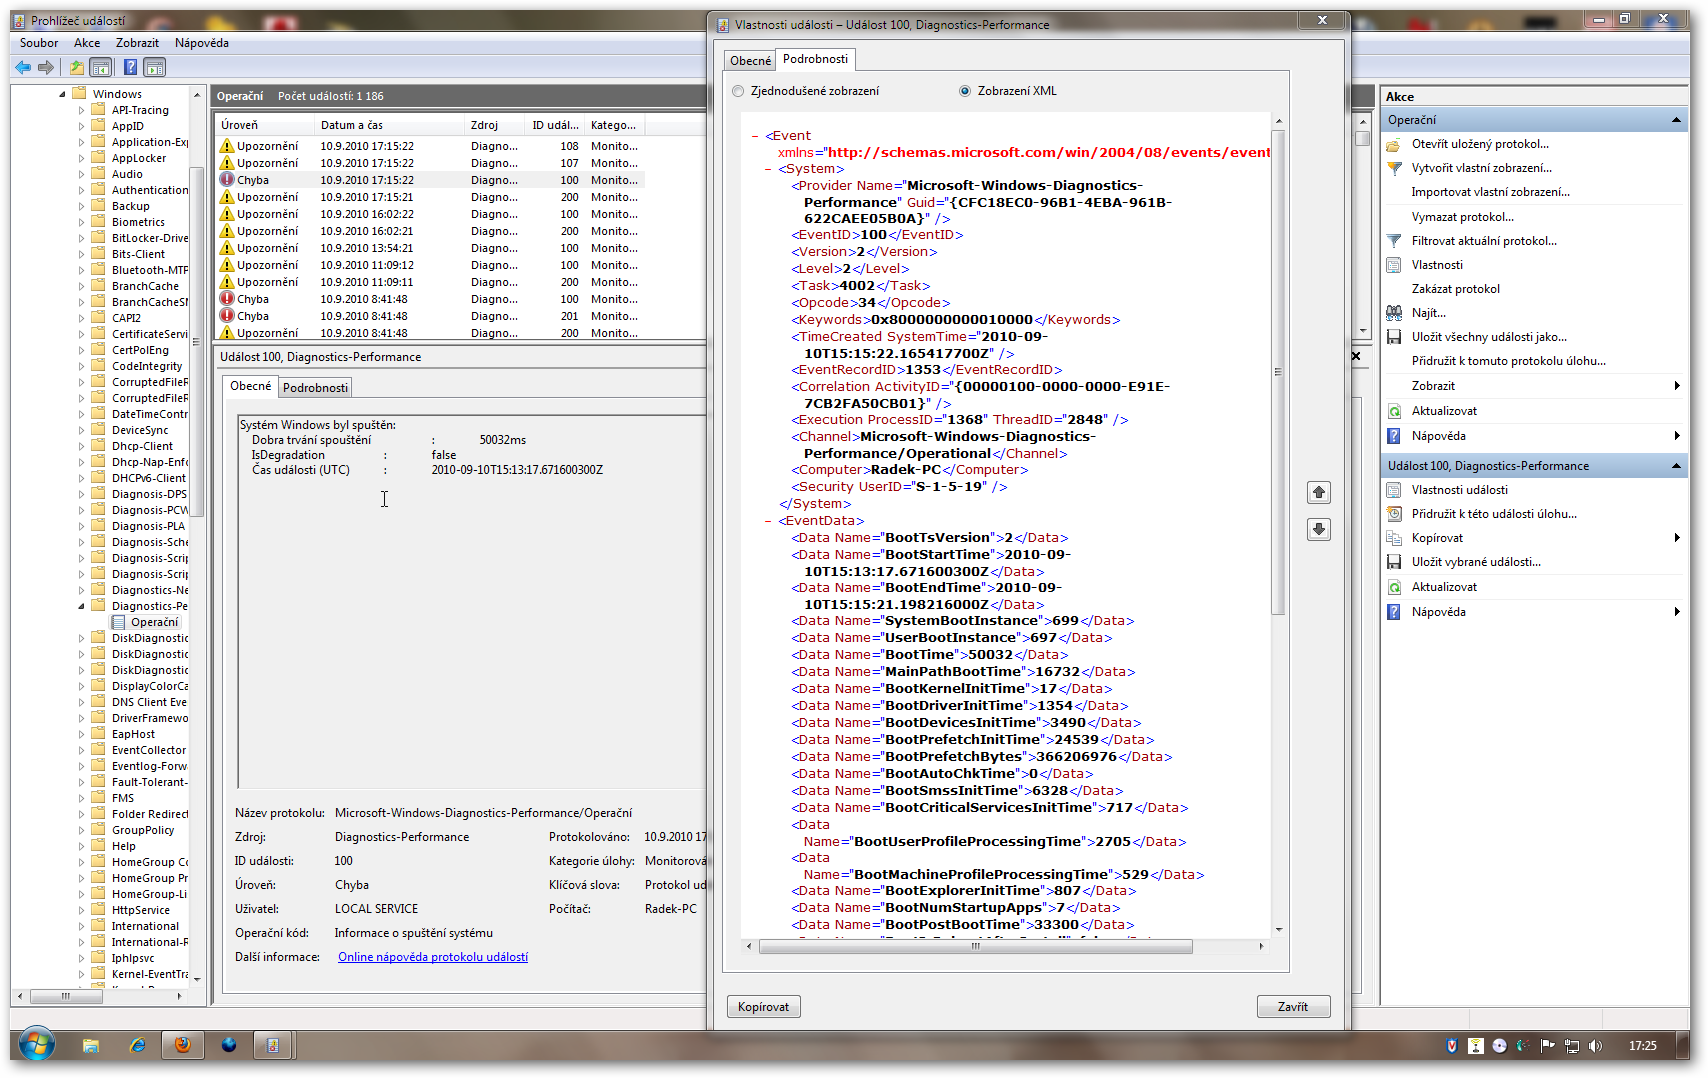
Task: Click the Forward arrow in the toolbar
Action: [x=46, y=67]
